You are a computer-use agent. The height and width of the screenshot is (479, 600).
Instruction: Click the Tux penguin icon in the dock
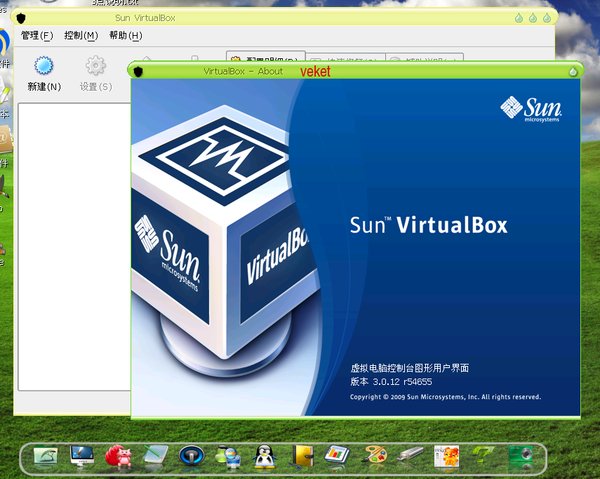click(x=265, y=456)
